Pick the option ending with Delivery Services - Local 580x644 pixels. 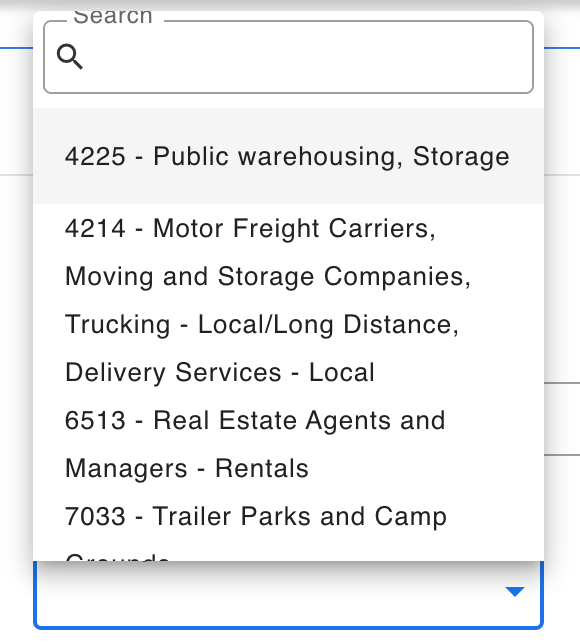[220, 373]
